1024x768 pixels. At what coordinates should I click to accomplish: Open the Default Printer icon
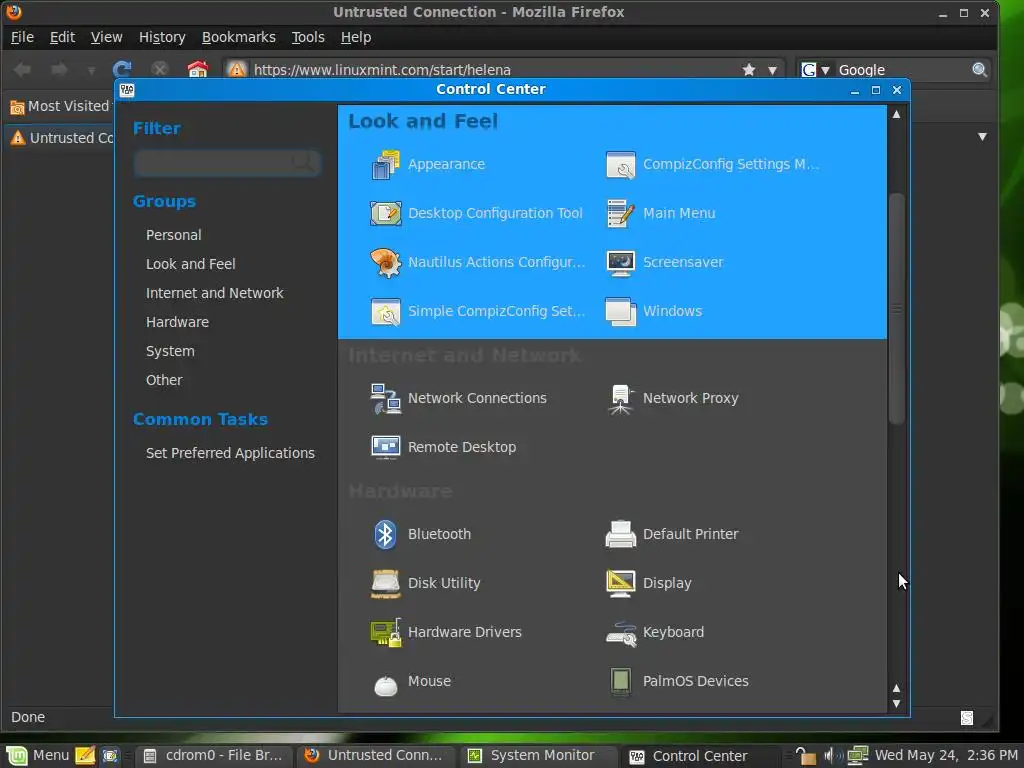click(620, 534)
